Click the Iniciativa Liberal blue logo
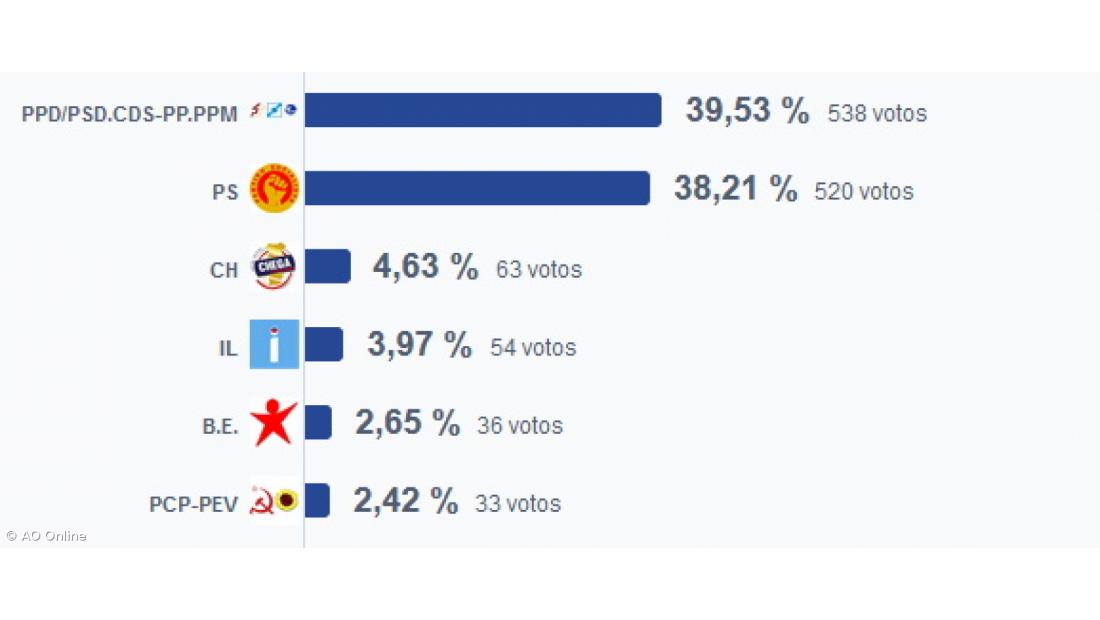The height and width of the screenshot is (620, 1100). [x=273, y=346]
